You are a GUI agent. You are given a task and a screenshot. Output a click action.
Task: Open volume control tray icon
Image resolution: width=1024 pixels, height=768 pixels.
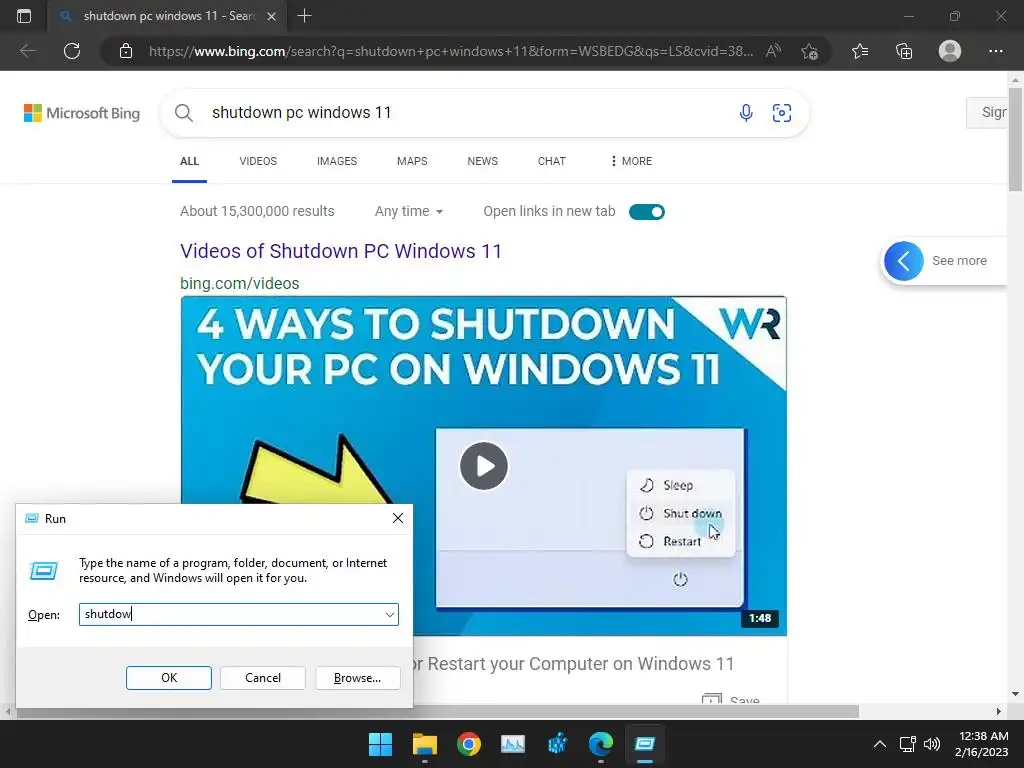click(x=932, y=744)
